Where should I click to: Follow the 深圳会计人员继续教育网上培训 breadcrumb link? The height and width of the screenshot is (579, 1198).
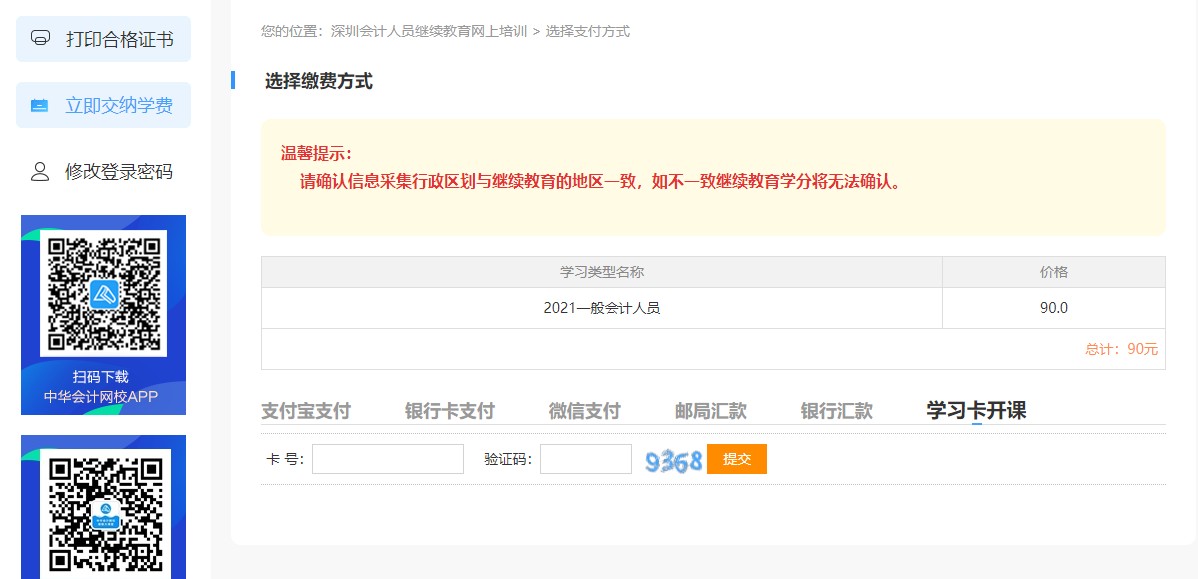pyautogui.click(x=429, y=31)
